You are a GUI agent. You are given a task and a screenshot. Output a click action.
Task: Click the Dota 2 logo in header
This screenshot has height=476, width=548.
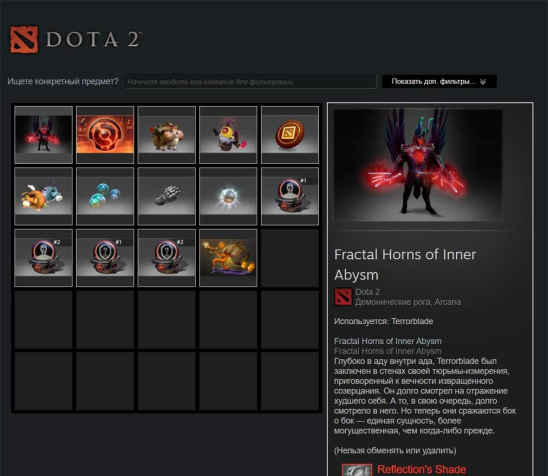coord(76,39)
